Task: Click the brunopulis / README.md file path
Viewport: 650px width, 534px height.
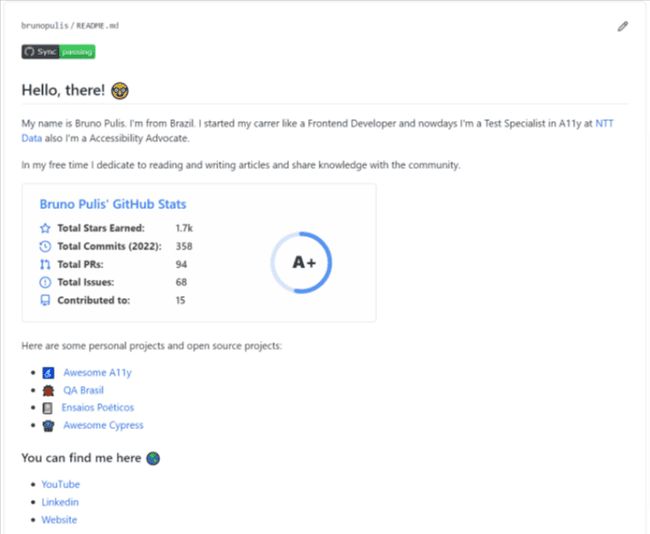Action: click(x=70, y=26)
